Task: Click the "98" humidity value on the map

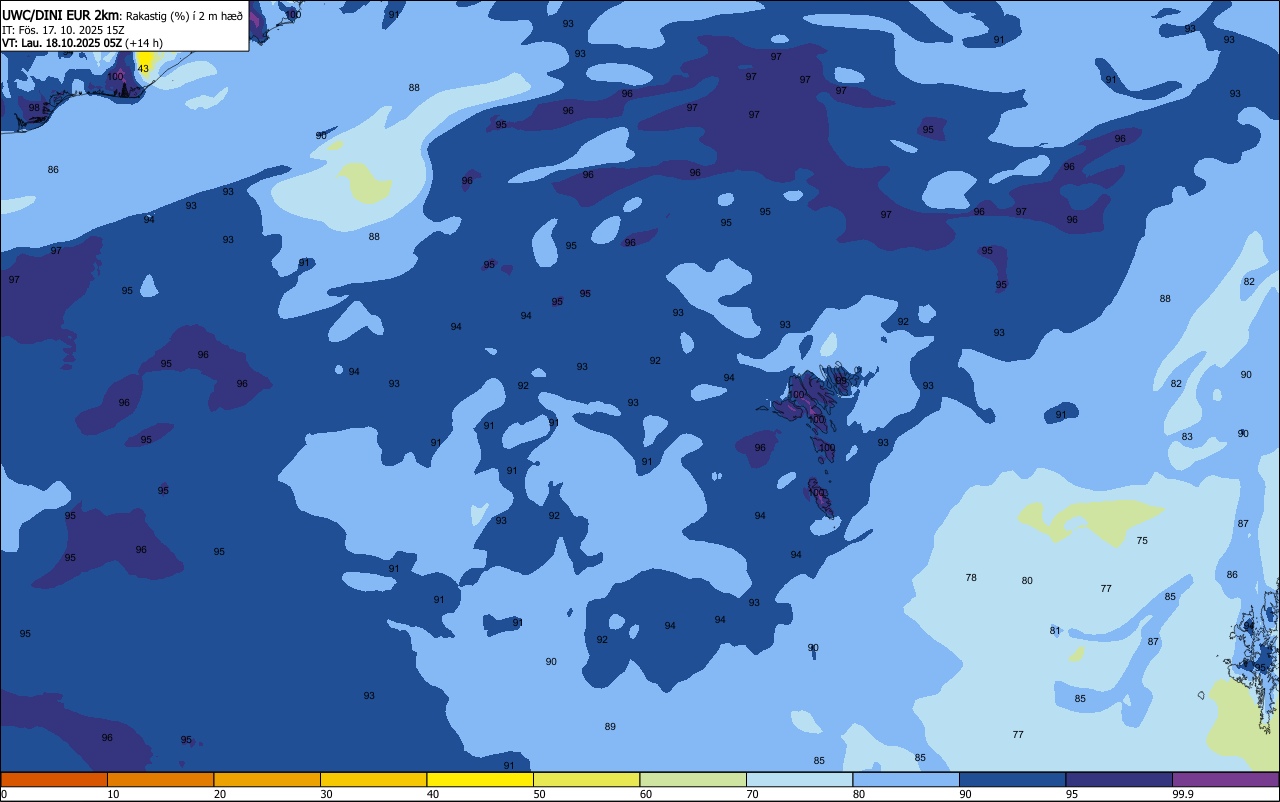Action: [x=34, y=108]
